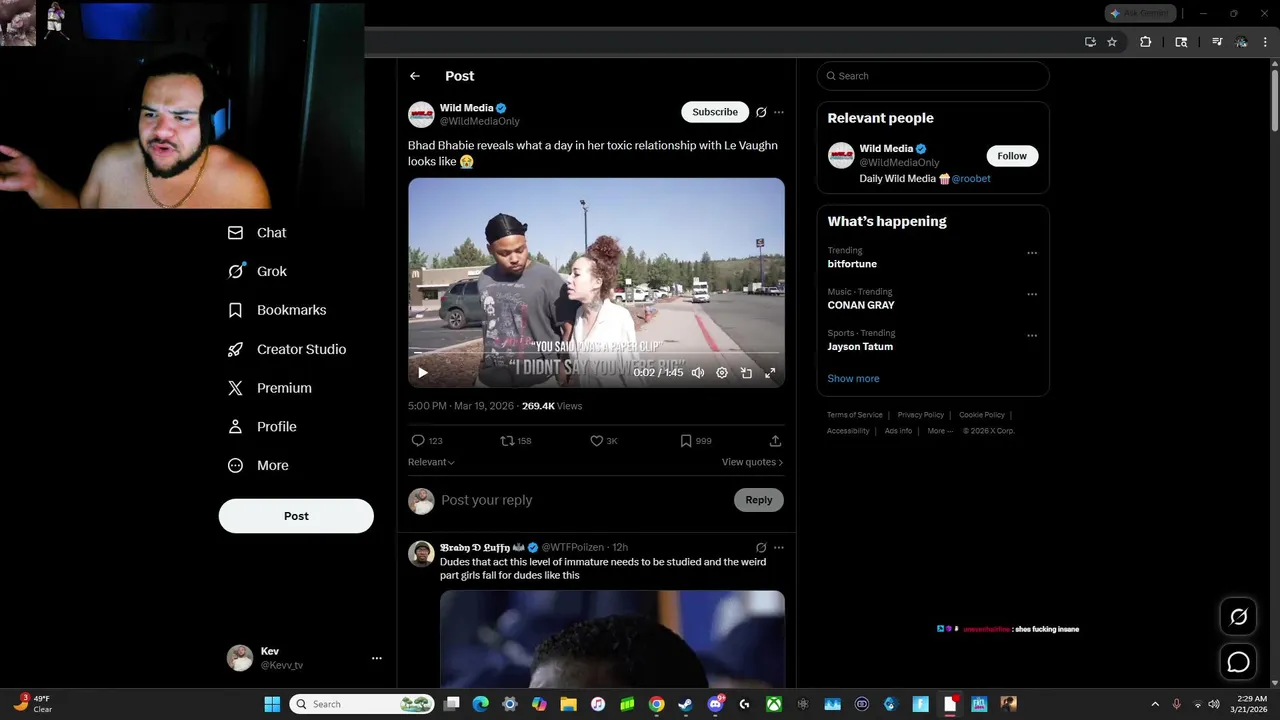Open the Windows Start menu
Screen dimensions: 1280x720
(x=272, y=704)
